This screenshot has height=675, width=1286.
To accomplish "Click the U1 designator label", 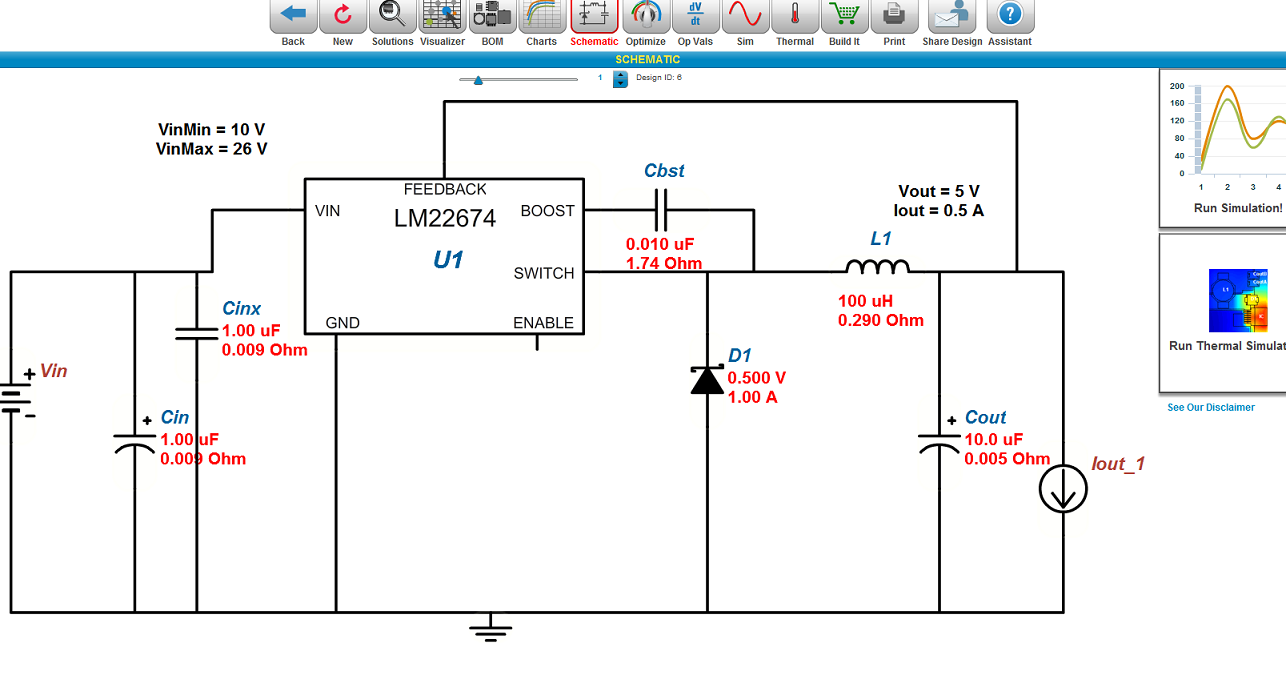I will (x=448, y=260).
